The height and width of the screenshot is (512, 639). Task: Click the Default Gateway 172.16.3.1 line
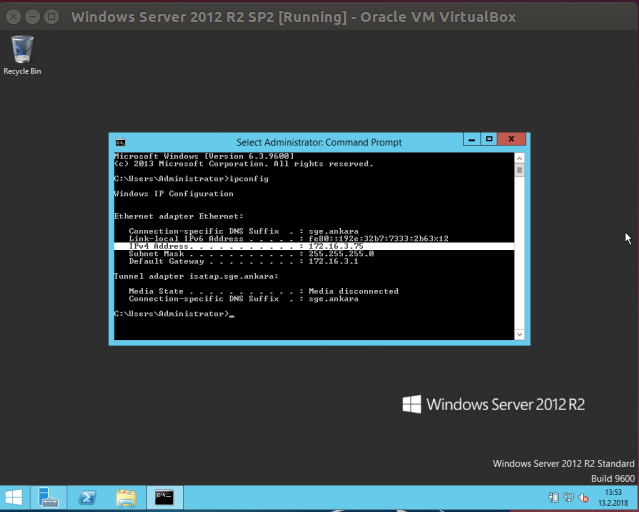243,261
